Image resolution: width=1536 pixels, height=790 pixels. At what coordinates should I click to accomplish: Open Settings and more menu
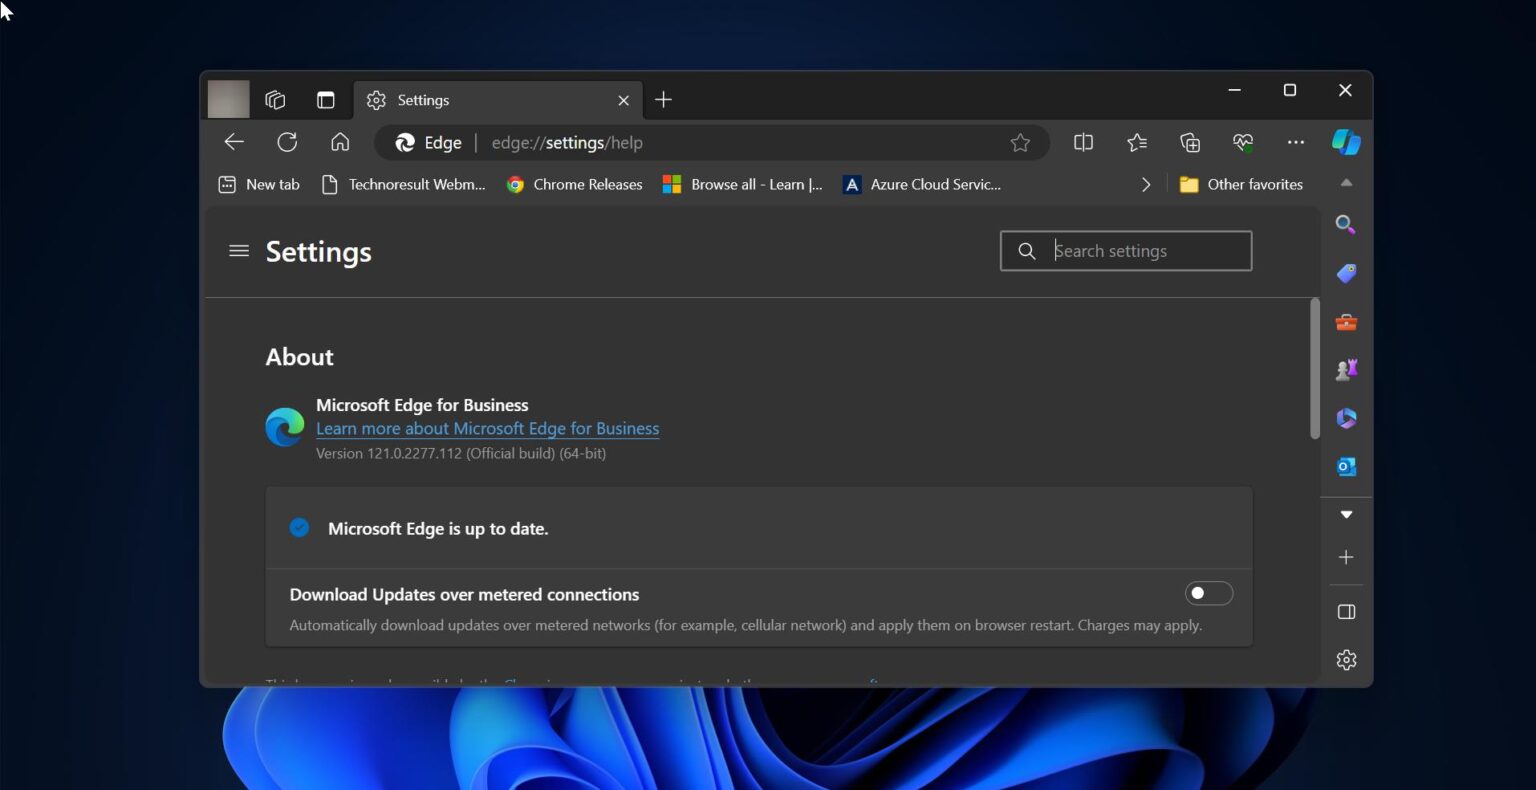click(1296, 142)
